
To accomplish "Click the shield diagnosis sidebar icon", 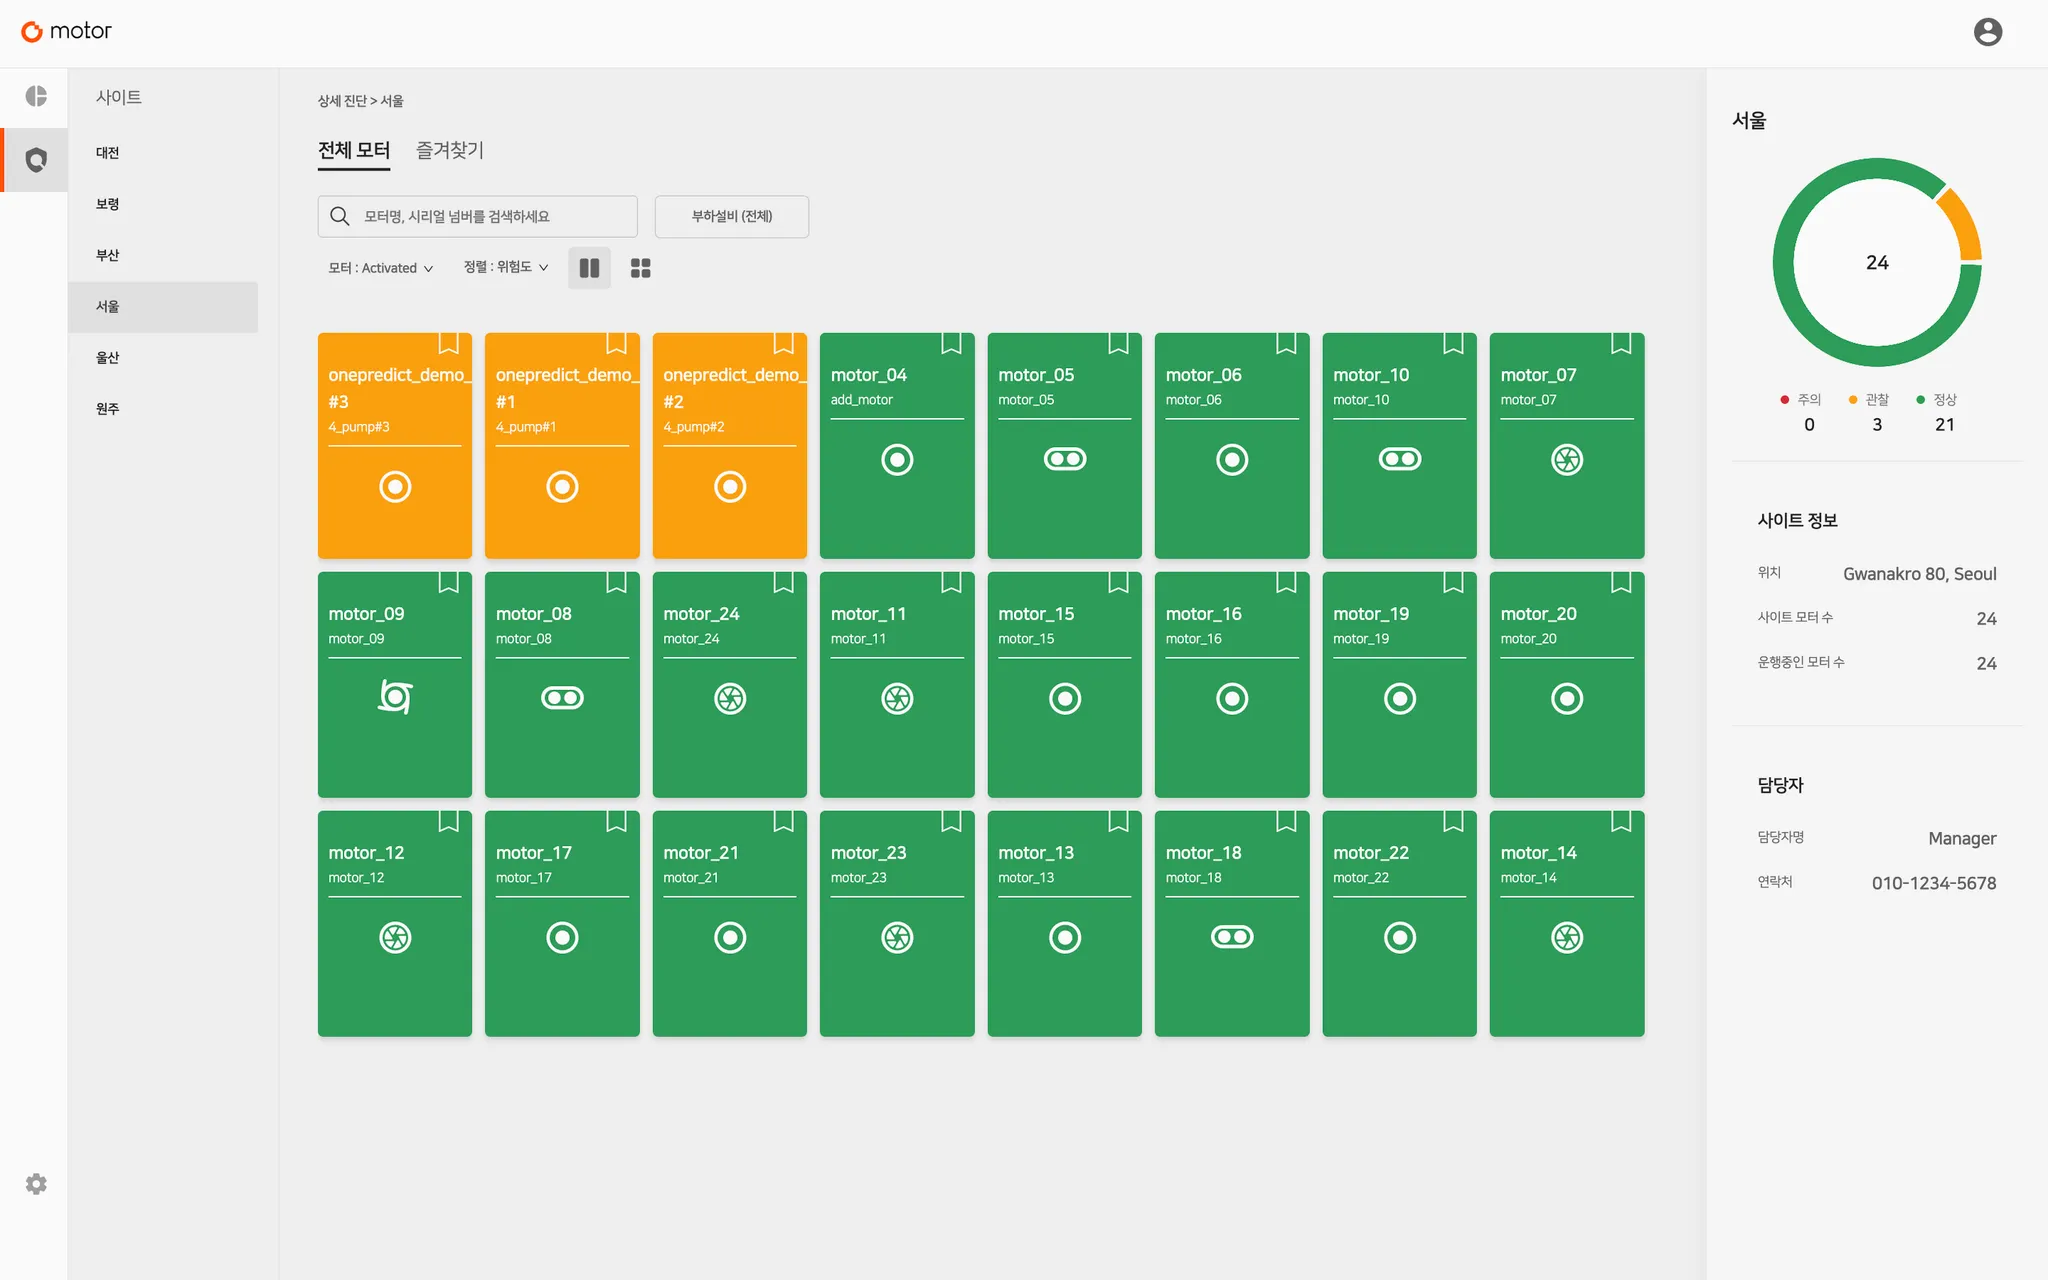I will [x=36, y=160].
